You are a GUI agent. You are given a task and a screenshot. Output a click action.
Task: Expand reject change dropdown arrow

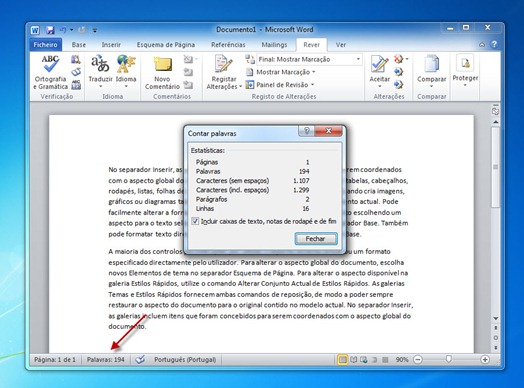tap(407, 59)
